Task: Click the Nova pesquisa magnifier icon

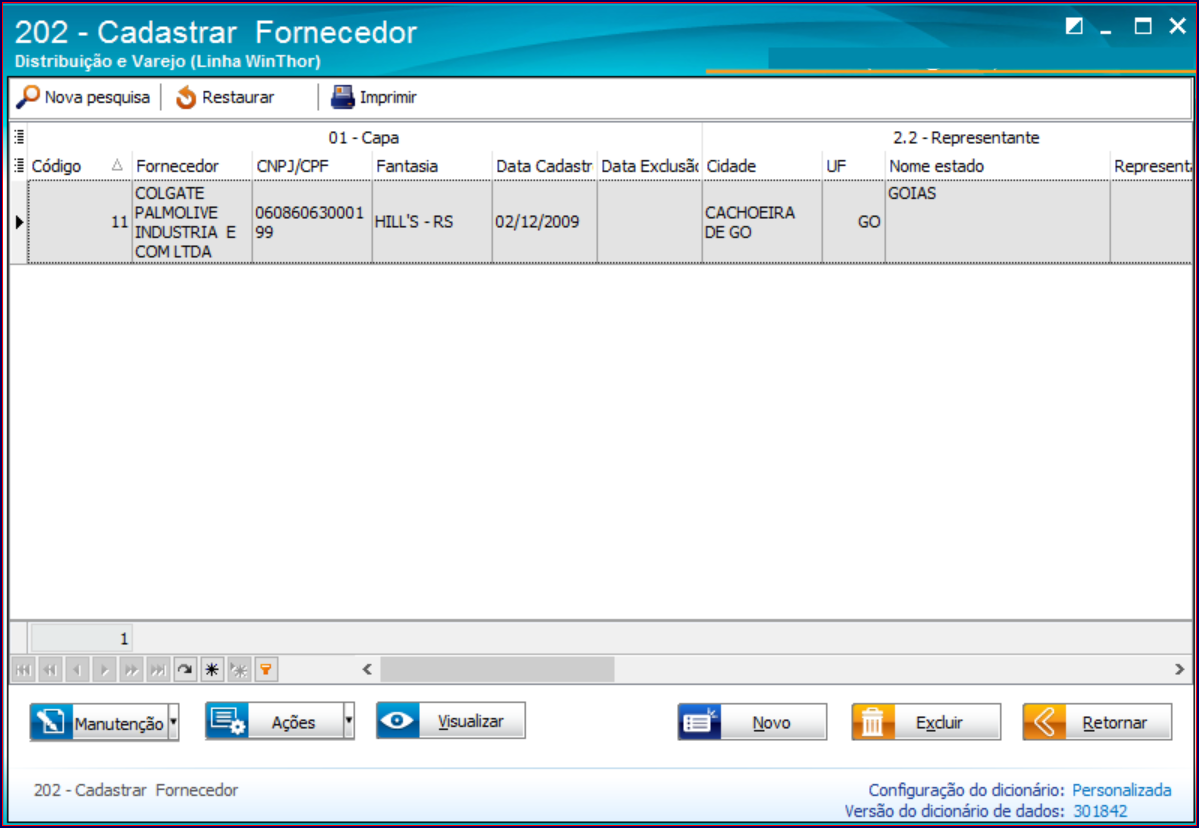Action: pos(28,97)
